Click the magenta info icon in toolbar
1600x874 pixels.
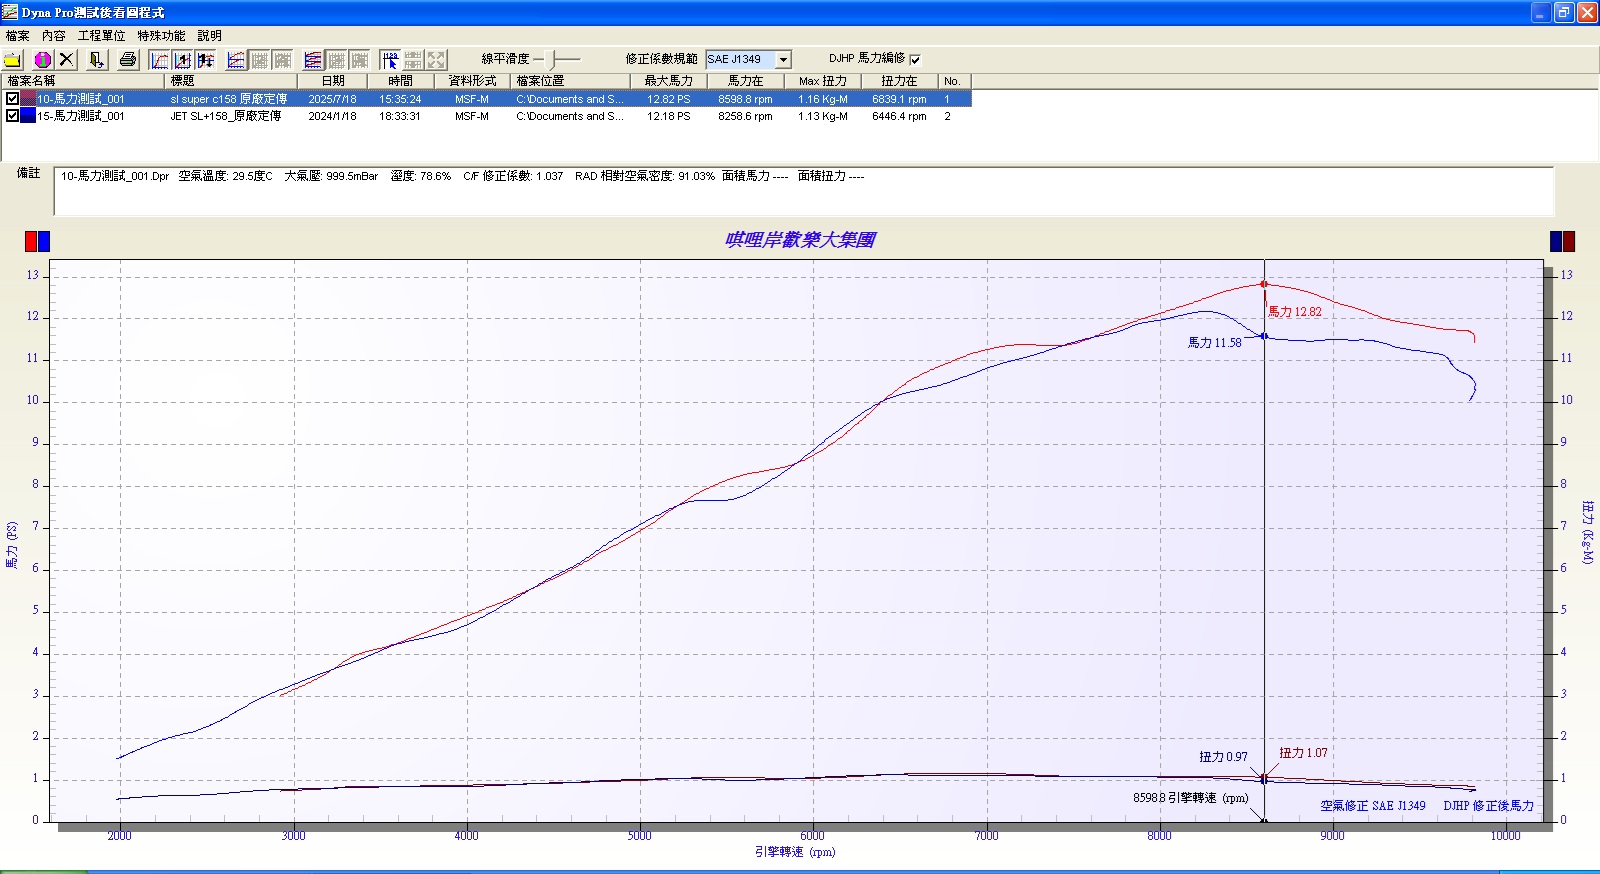(x=42, y=60)
